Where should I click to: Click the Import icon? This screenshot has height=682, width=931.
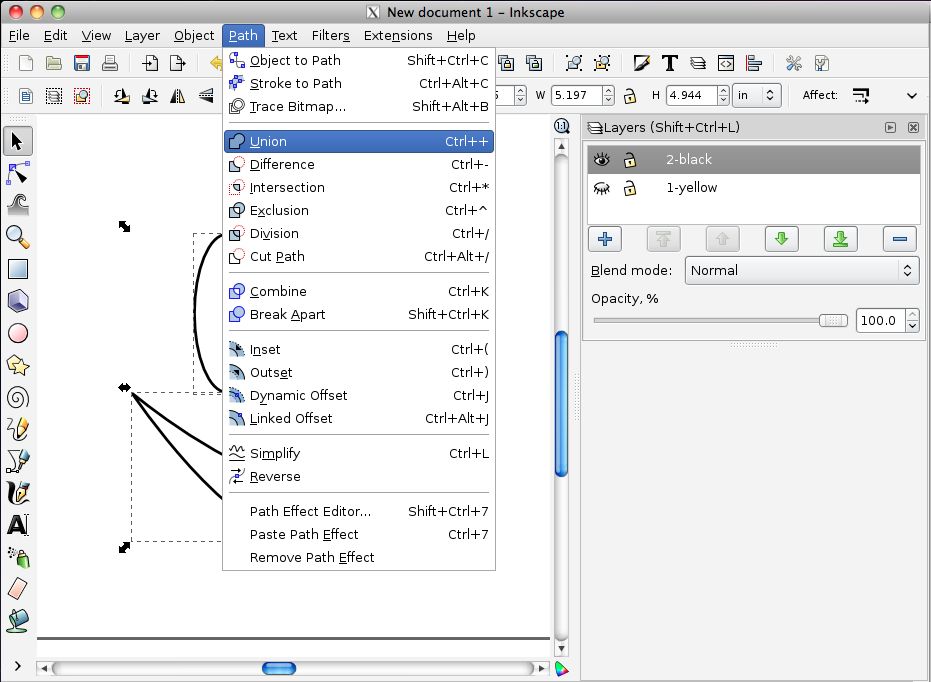pos(150,63)
